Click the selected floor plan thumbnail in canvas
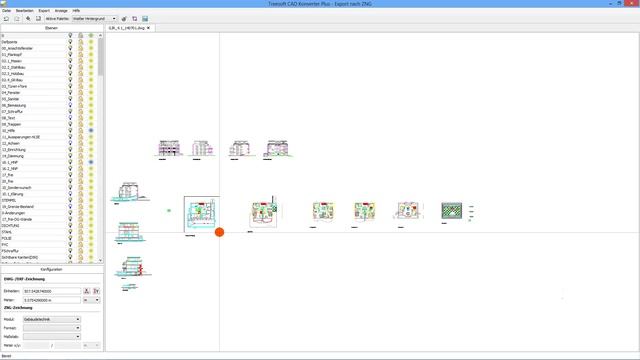640x360 pixels. 201,214
